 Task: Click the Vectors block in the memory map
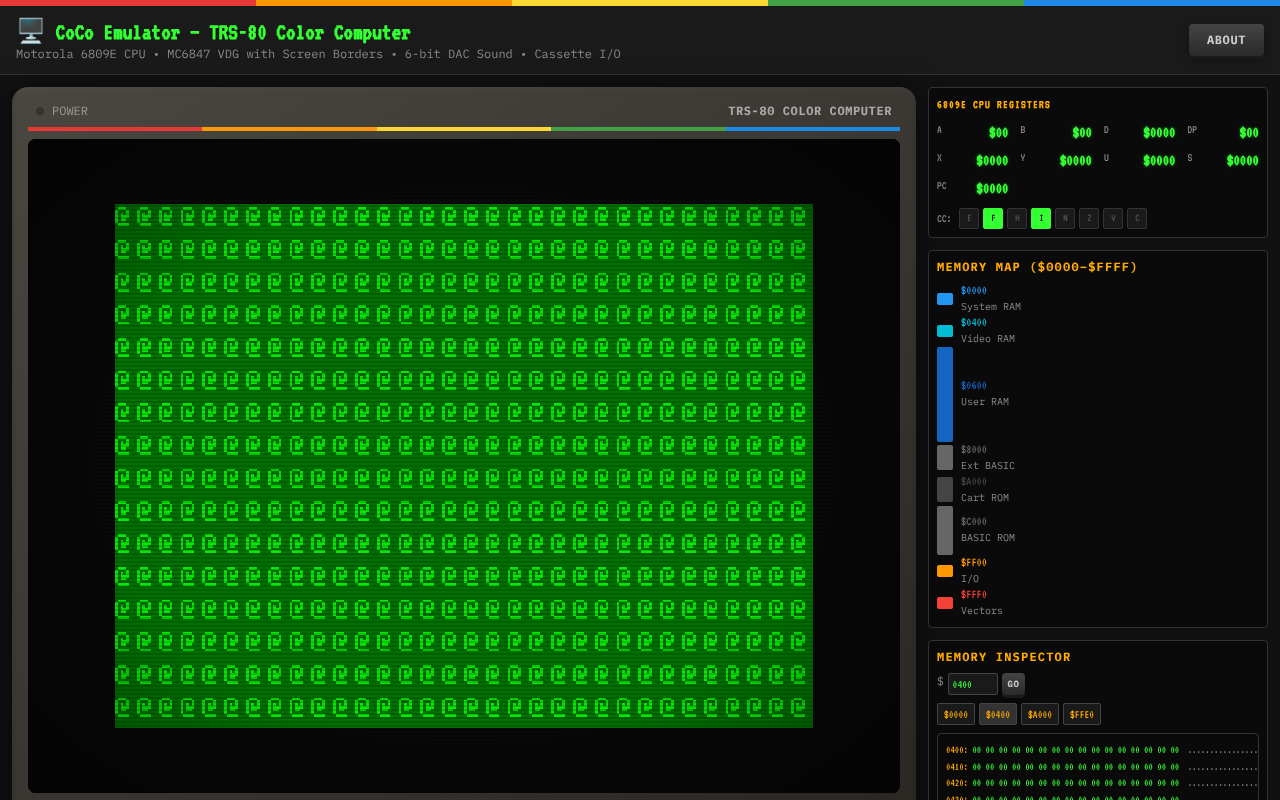(x=944, y=602)
